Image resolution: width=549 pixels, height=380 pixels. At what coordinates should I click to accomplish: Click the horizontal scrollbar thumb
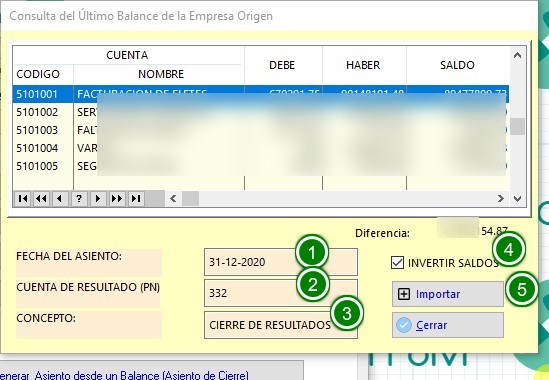(x=190, y=199)
